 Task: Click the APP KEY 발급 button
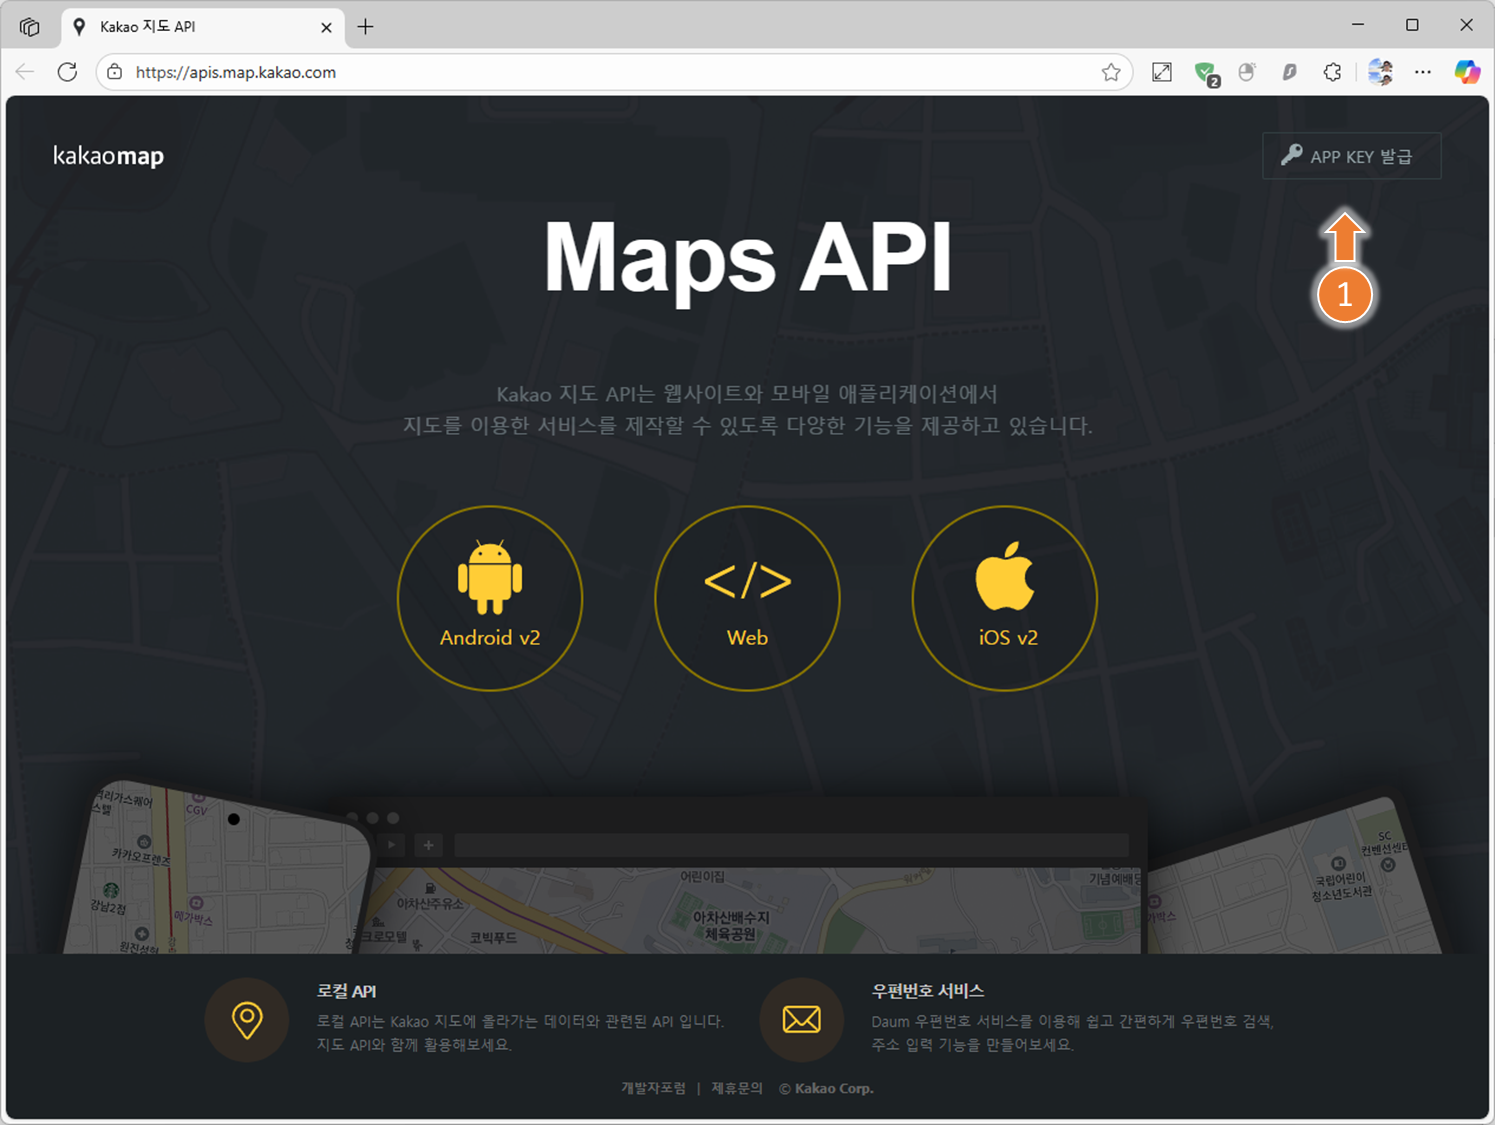tap(1352, 156)
